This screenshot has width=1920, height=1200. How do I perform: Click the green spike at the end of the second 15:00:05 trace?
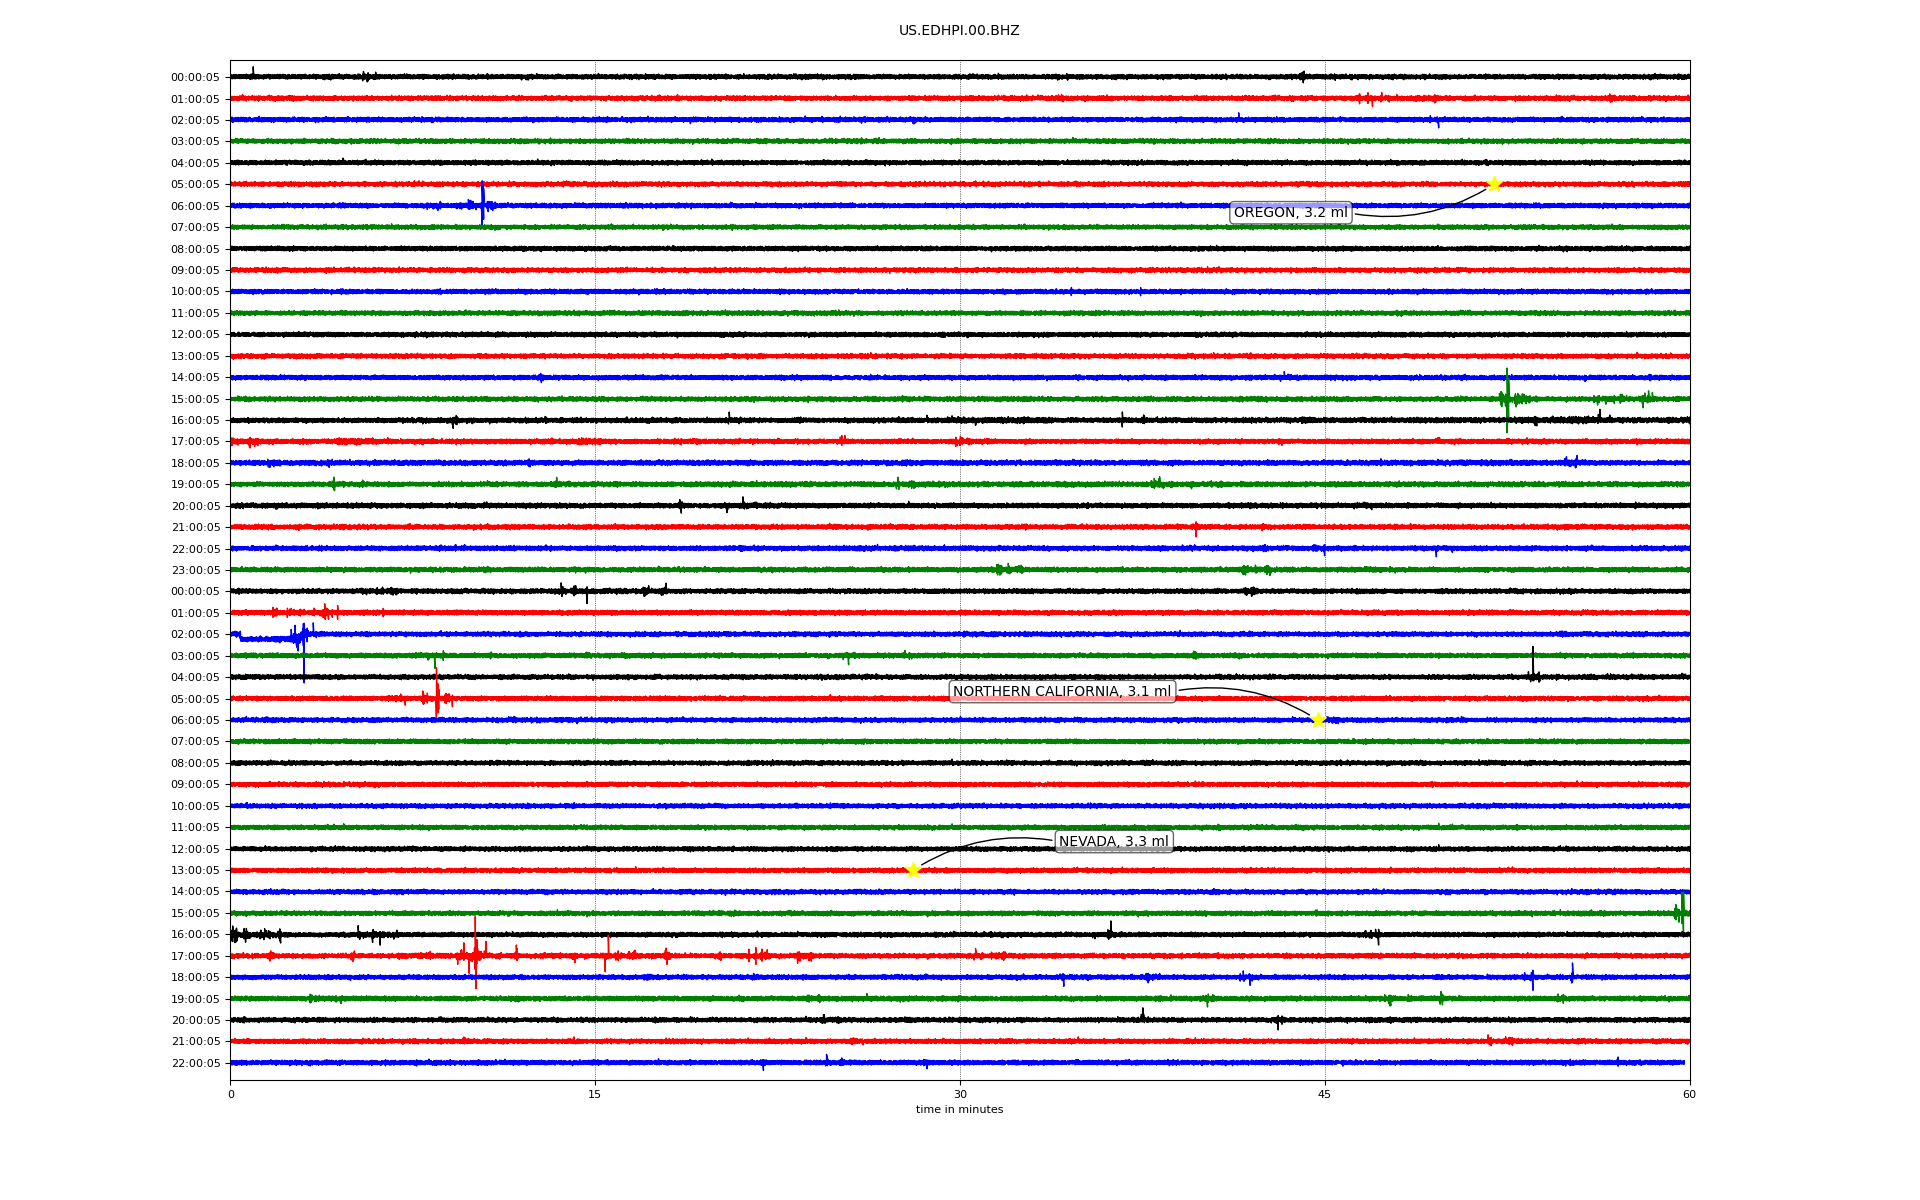click(1682, 911)
